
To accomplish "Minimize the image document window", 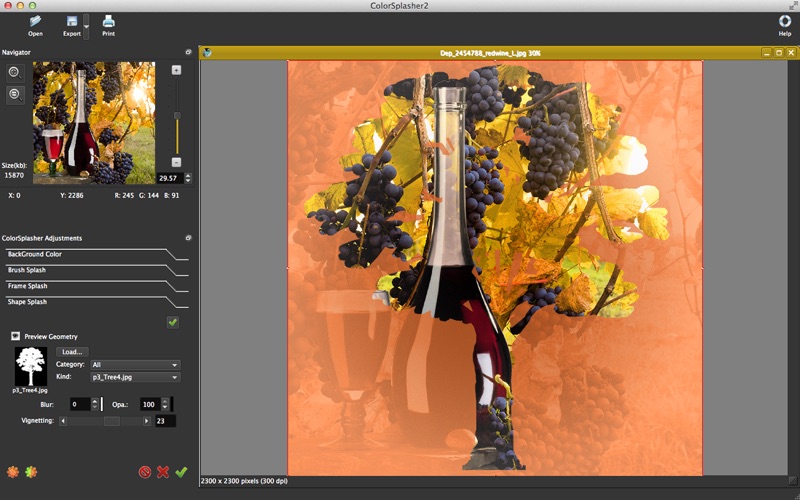I will (766, 53).
